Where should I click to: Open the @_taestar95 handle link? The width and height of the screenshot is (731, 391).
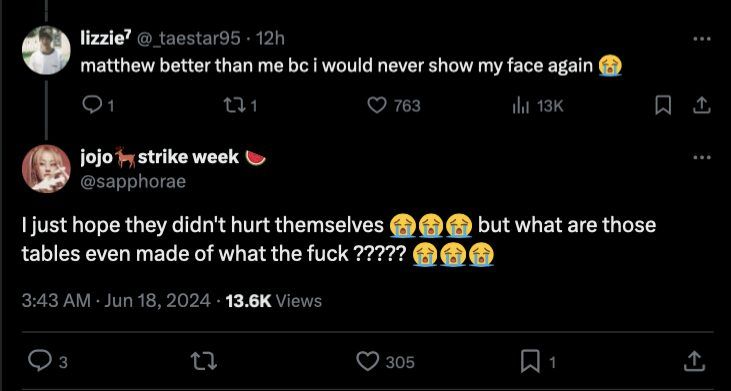click(x=188, y=39)
